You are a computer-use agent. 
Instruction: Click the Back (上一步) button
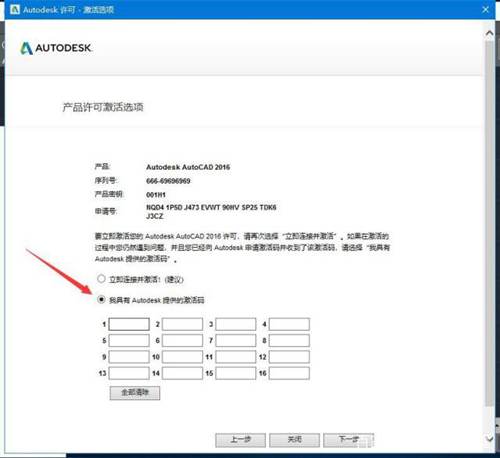(240, 440)
